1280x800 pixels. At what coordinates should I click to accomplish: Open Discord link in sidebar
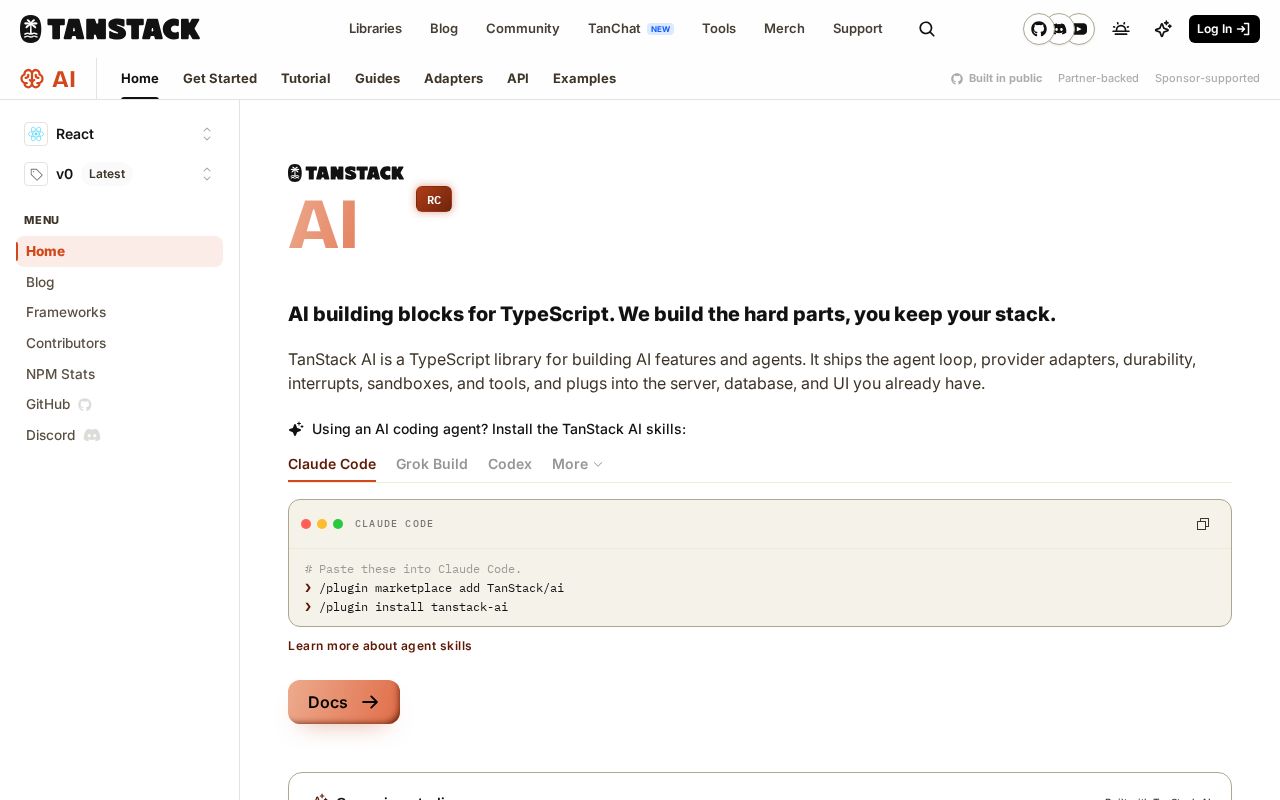click(x=119, y=435)
